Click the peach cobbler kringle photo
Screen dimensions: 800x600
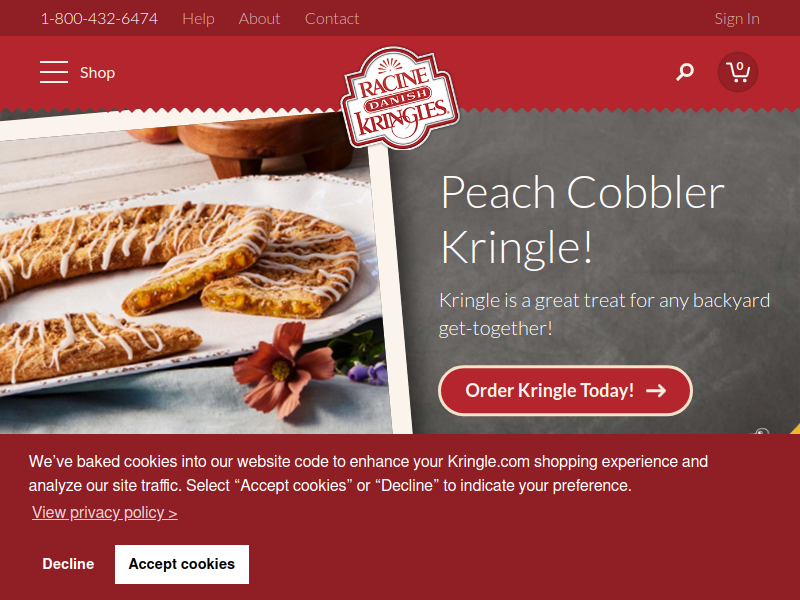pyautogui.click(x=194, y=276)
